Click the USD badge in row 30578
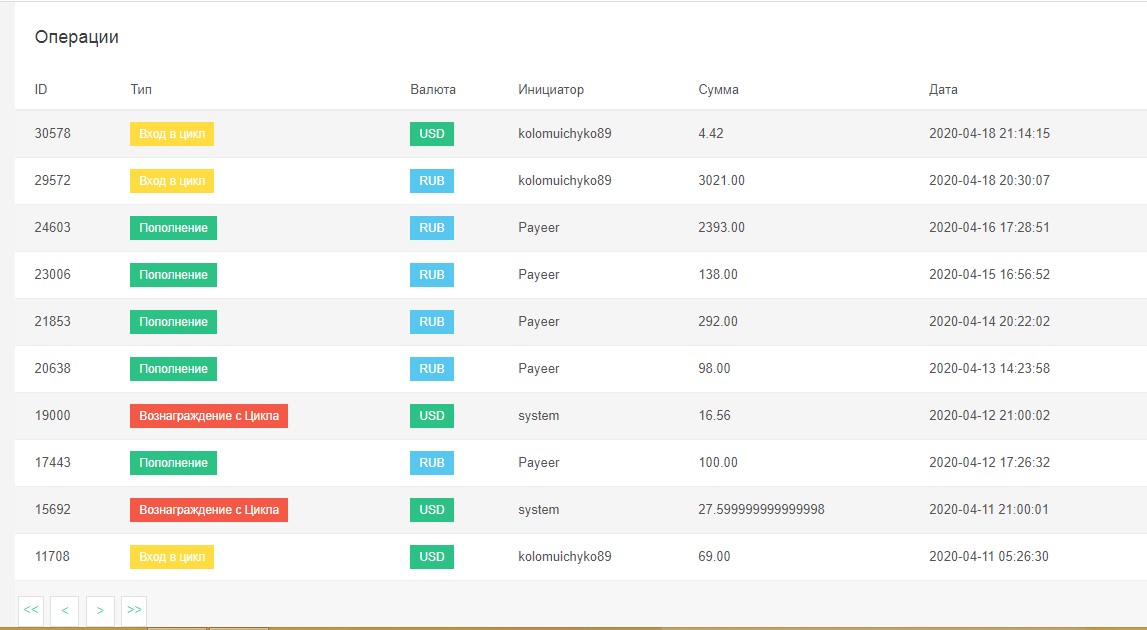The height and width of the screenshot is (630, 1147). coord(432,134)
